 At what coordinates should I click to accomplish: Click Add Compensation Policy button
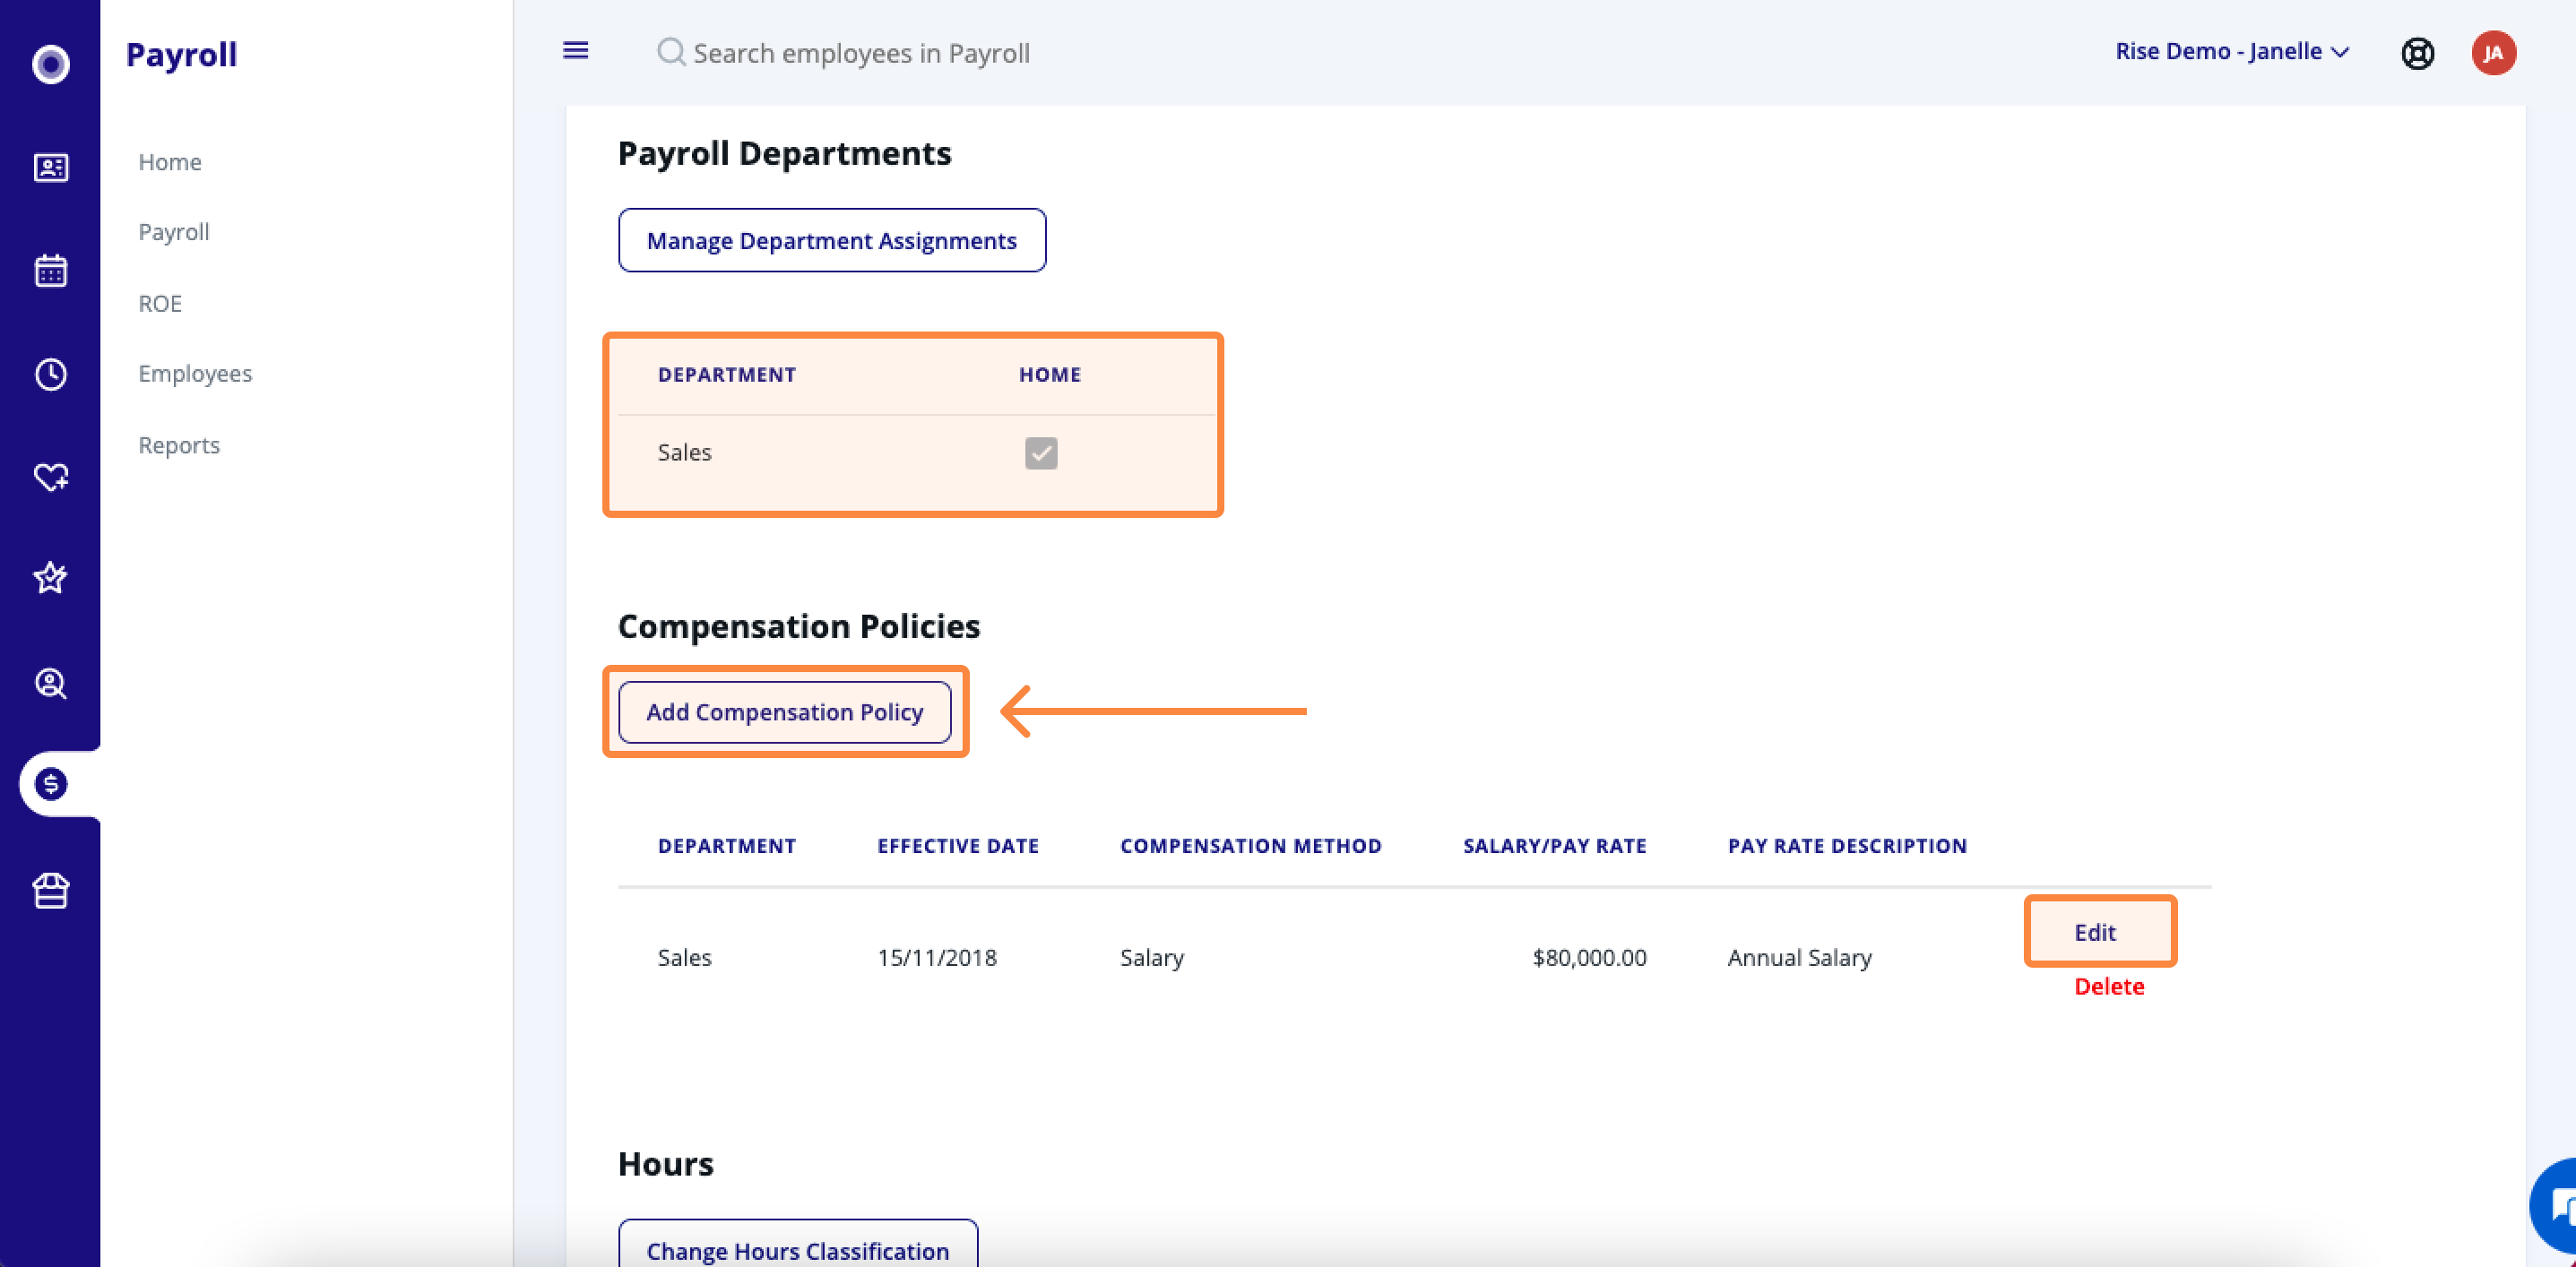point(785,712)
